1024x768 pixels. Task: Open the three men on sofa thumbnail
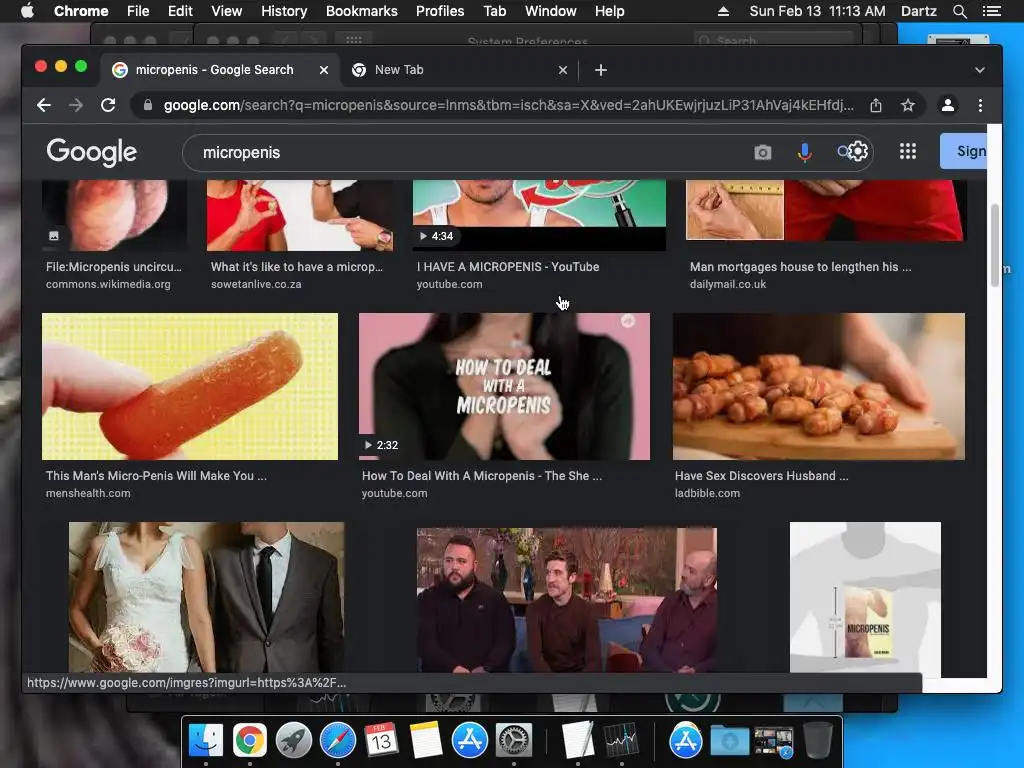(566, 600)
